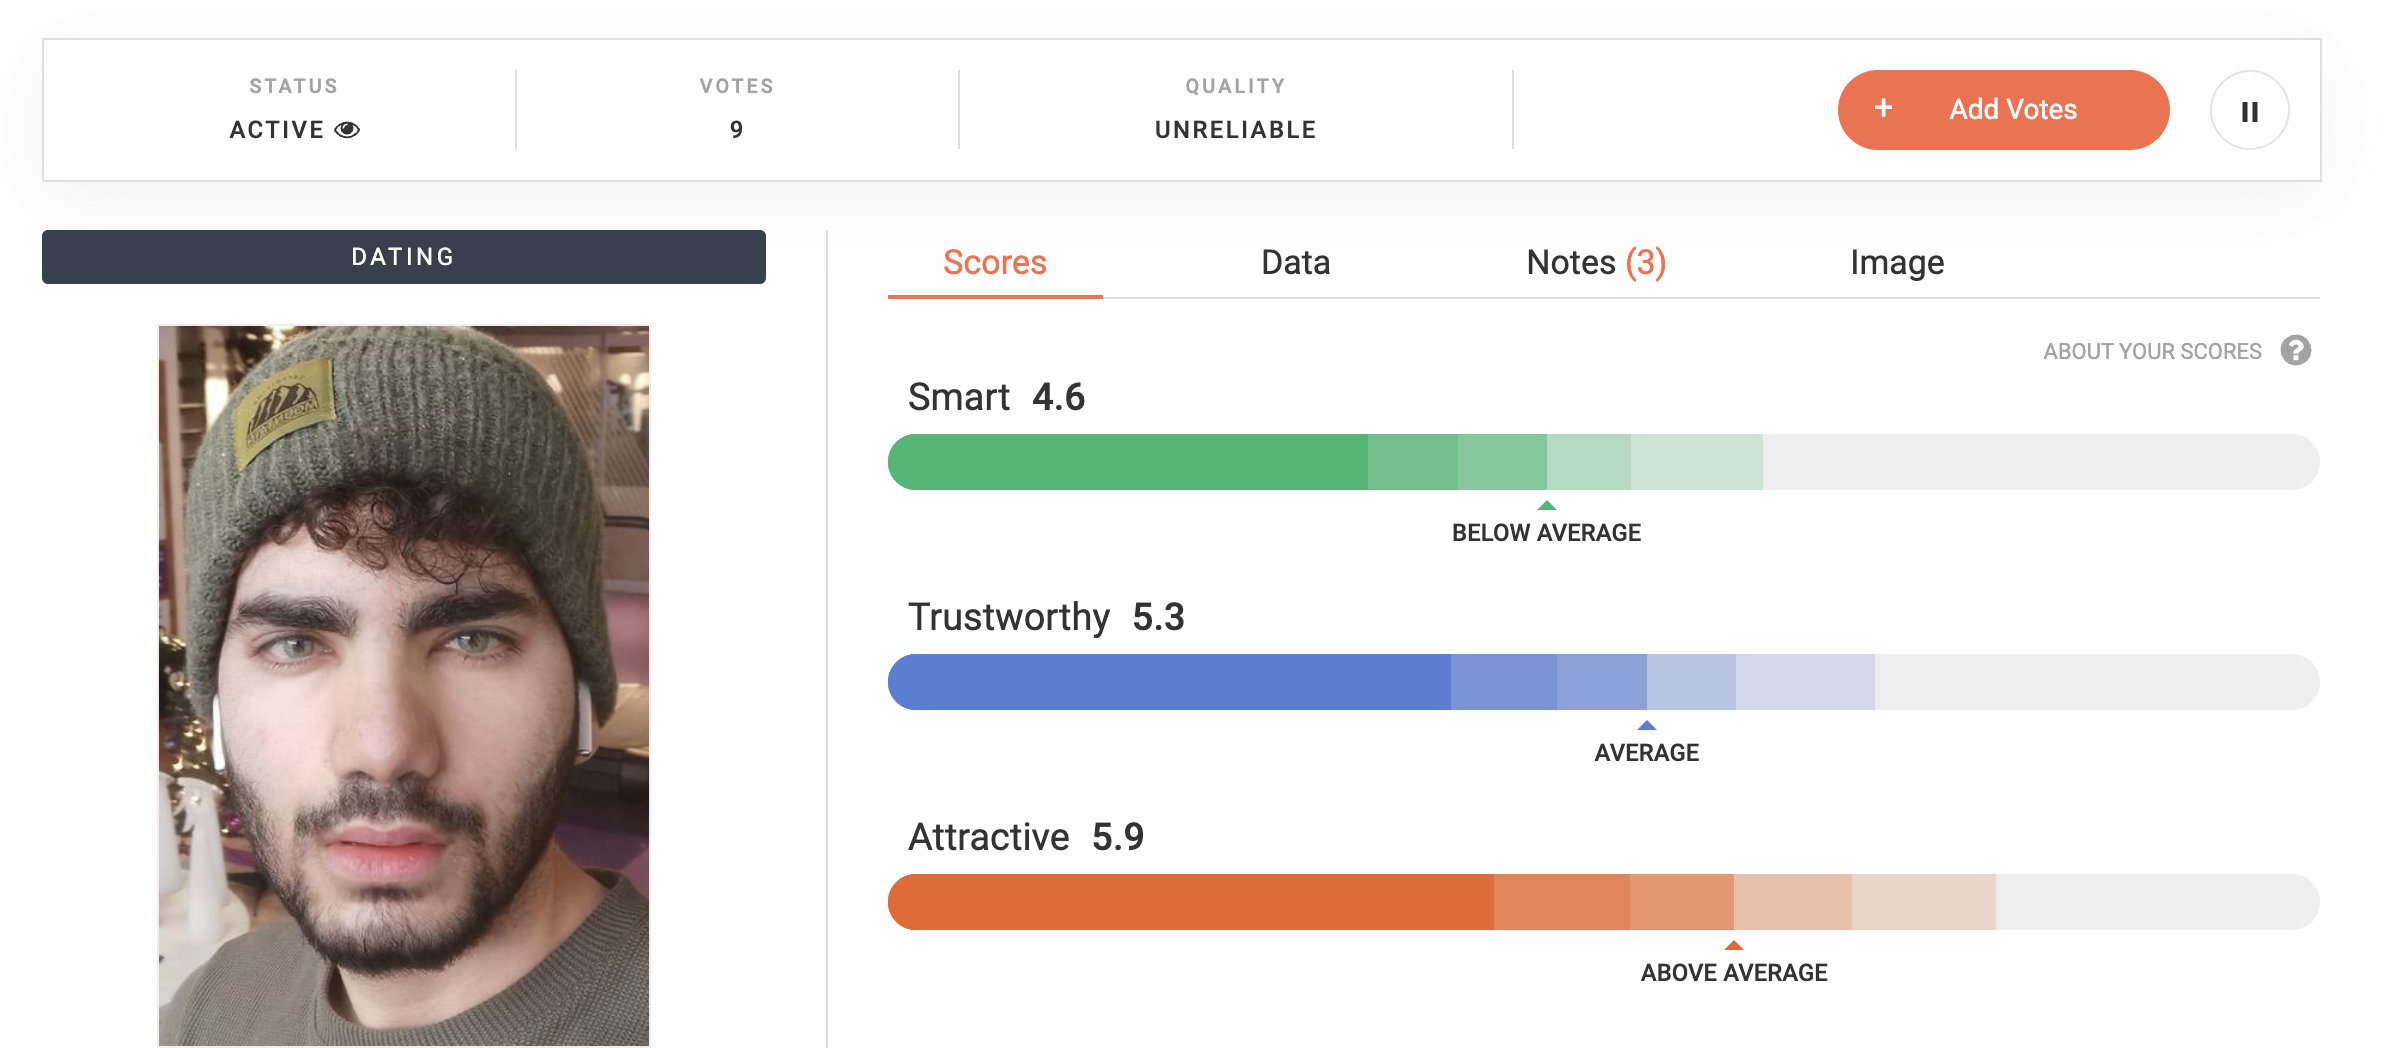This screenshot has height=1048, width=2386.
Task: Click the blue Trustworthy average marker triangle
Action: (x=1646, y=725)
